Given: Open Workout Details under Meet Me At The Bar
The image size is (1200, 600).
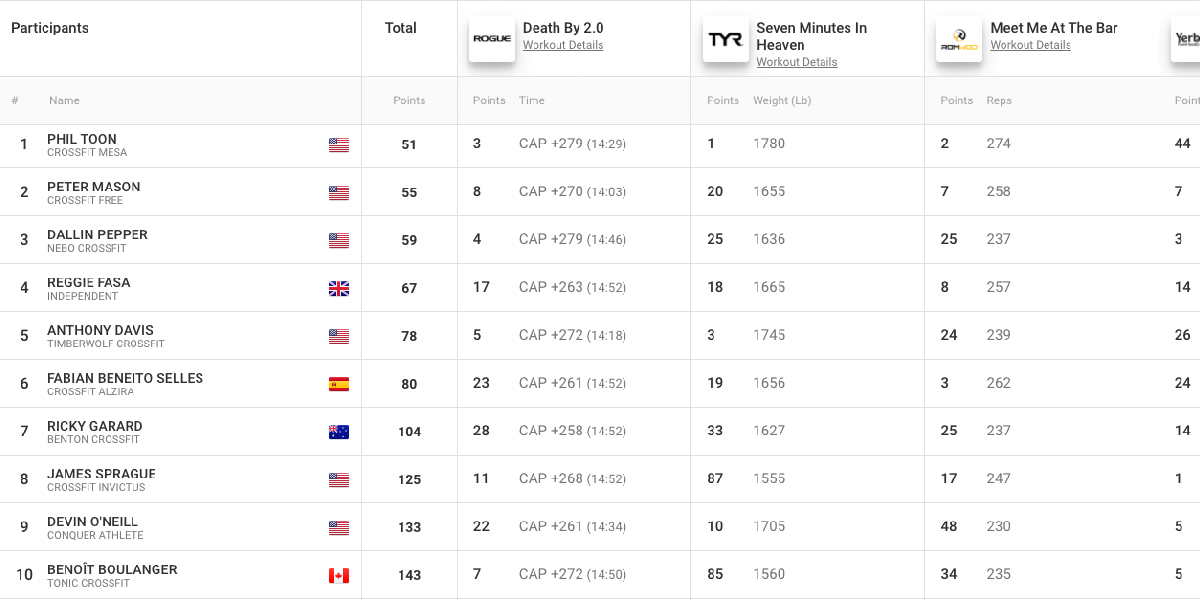Looking at the screenshot, I should tap(1031, 45).
